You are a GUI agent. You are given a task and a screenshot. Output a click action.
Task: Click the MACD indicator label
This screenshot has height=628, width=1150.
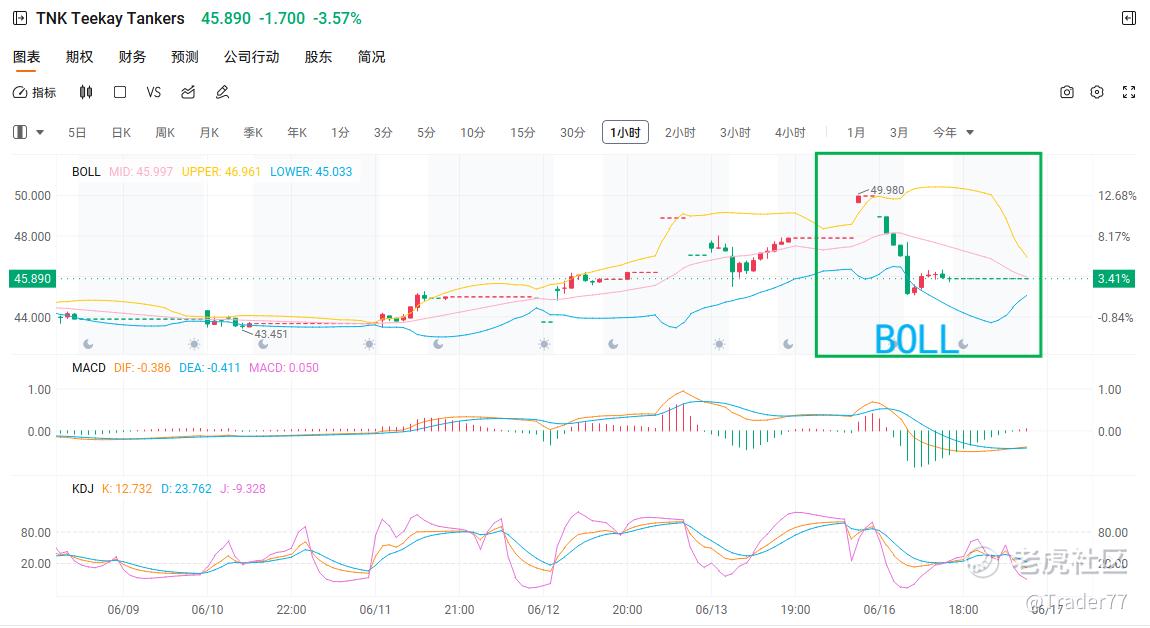[89, 368]
